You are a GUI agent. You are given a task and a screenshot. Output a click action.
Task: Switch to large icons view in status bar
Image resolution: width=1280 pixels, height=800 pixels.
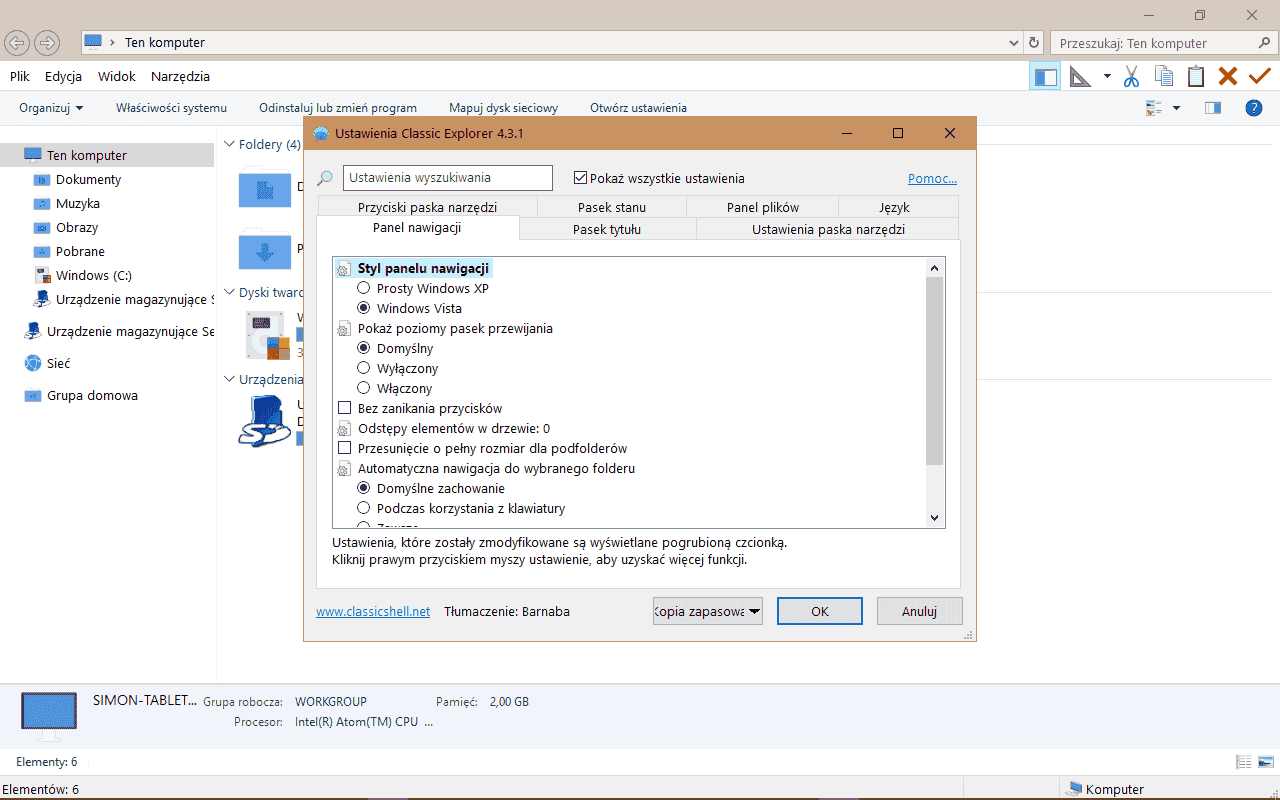(1265, 762)
